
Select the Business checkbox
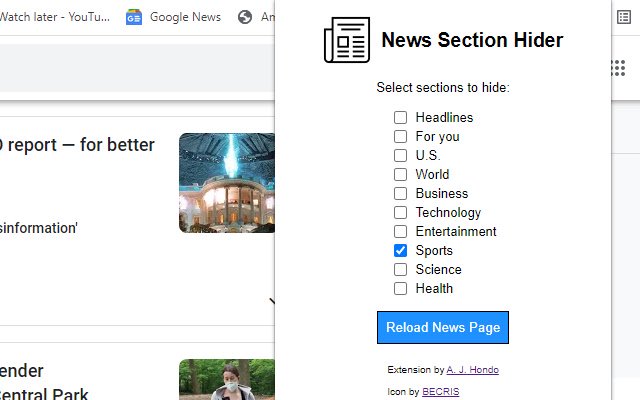pyautogui.click(x=400, y=193)
